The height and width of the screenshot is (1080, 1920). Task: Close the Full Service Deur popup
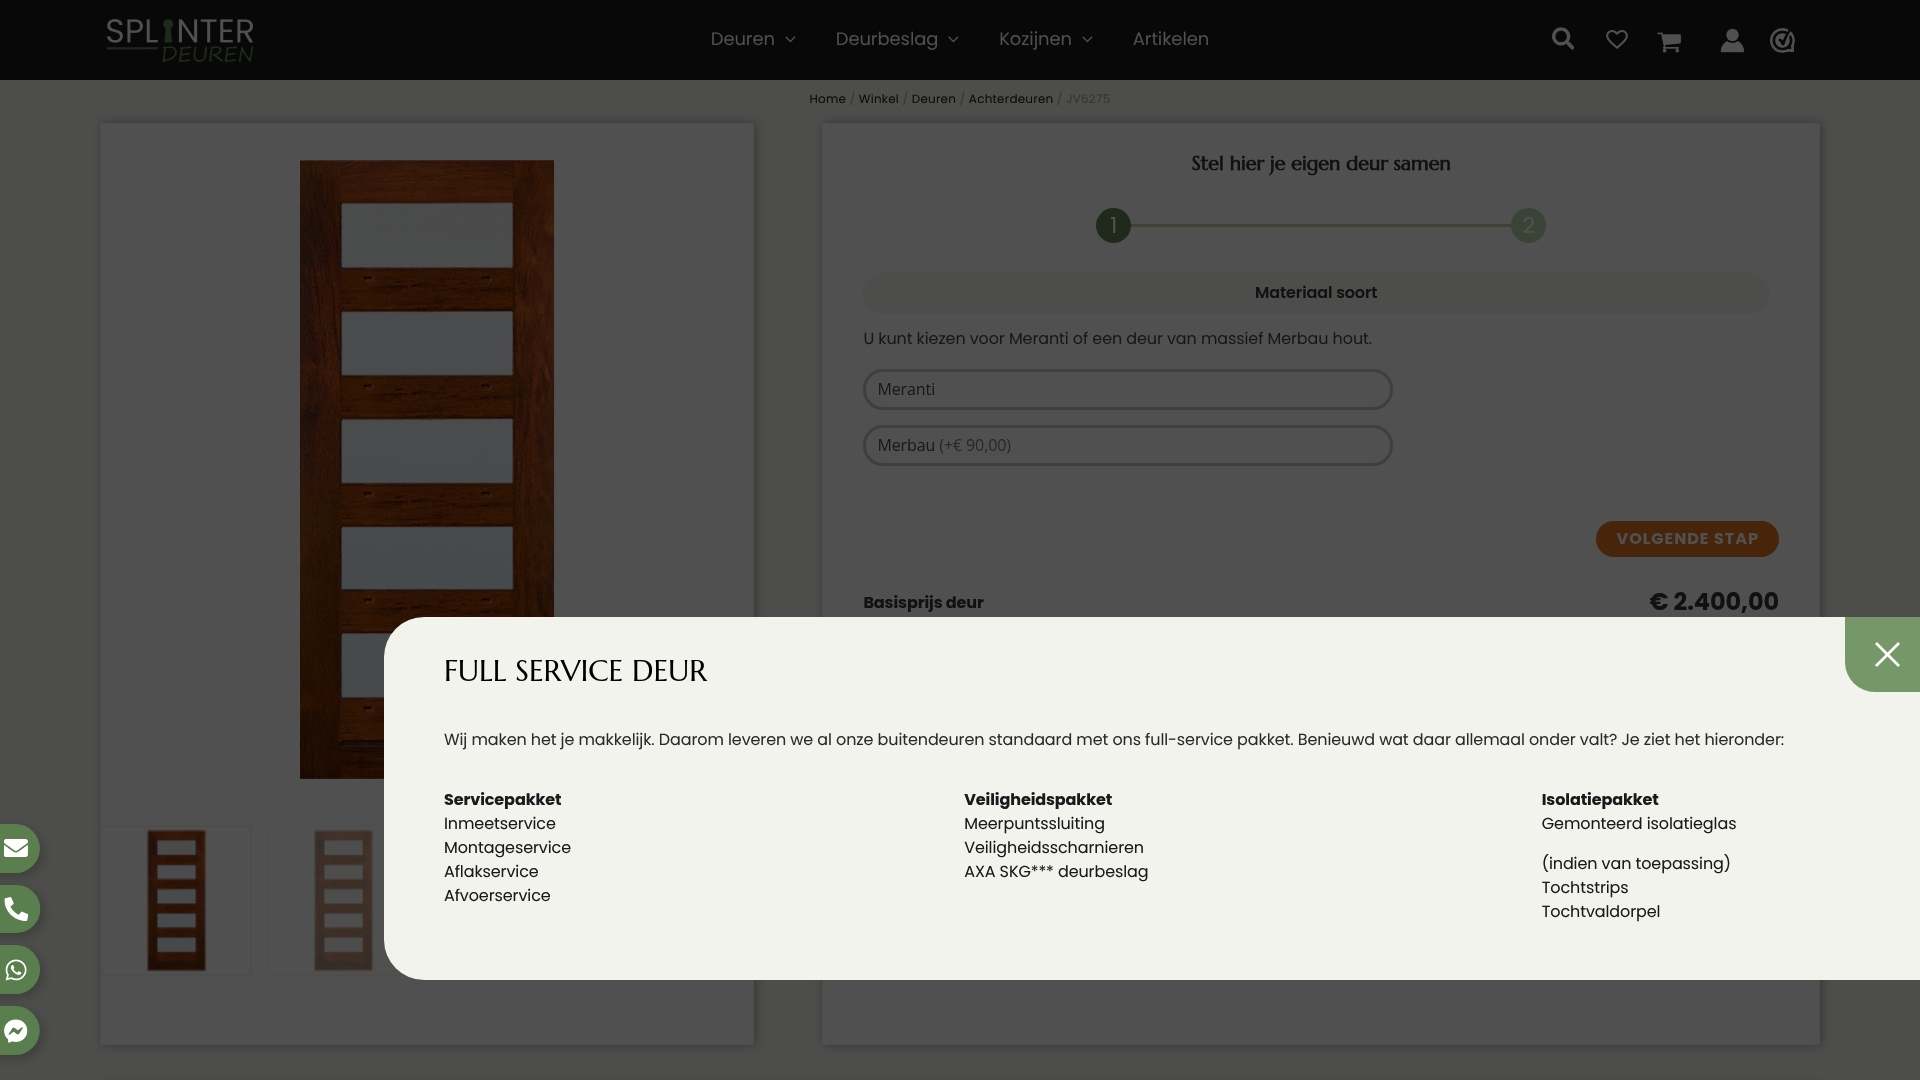tap(1886, 654)
